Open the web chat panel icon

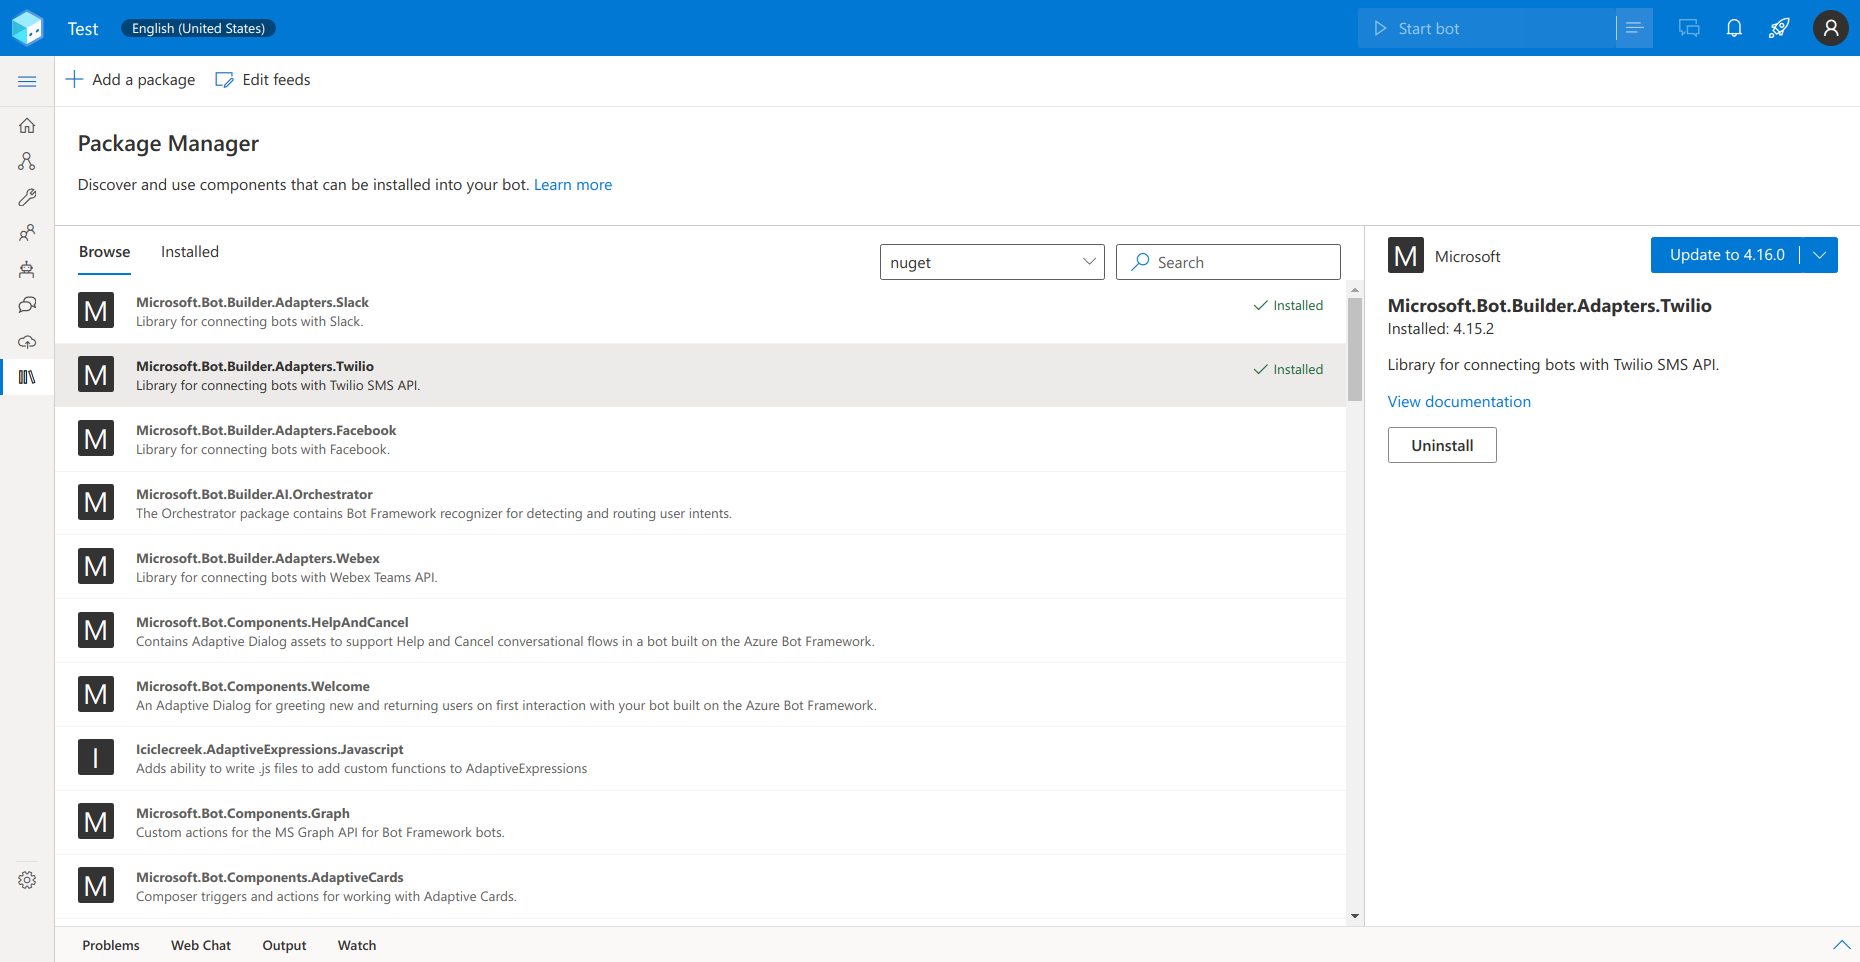coord(1689,28)
